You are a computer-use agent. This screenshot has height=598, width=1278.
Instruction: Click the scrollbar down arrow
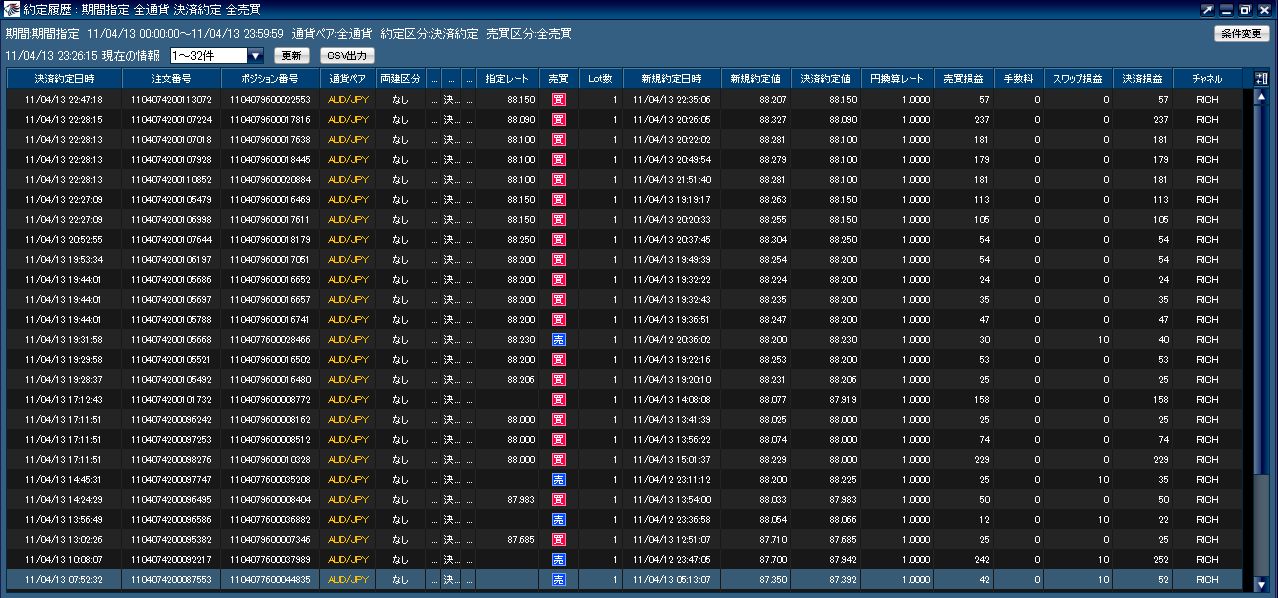click(x=1260, y=585)
